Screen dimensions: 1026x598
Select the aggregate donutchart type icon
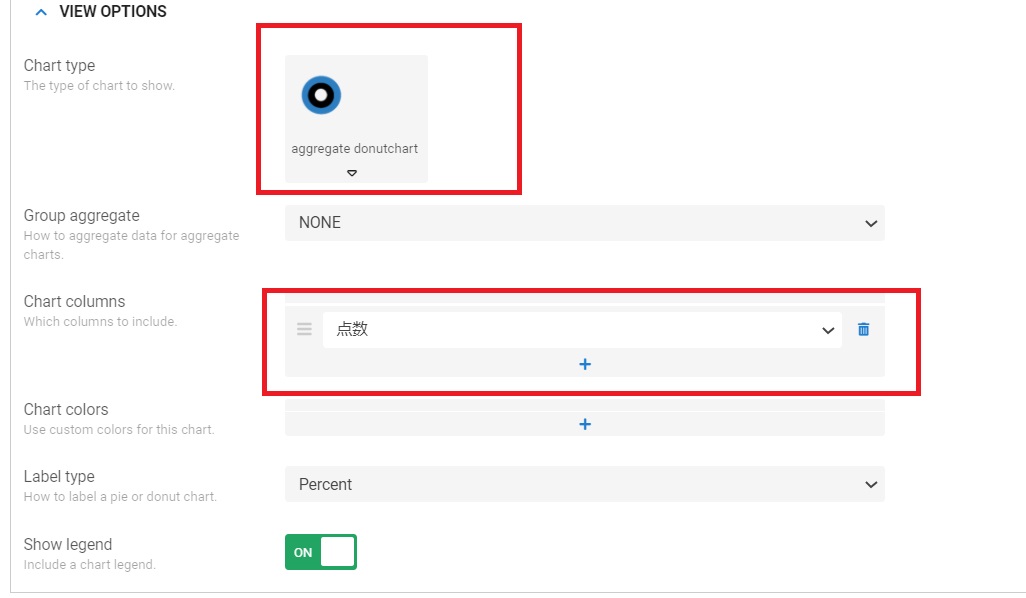(x=321, y=95)
